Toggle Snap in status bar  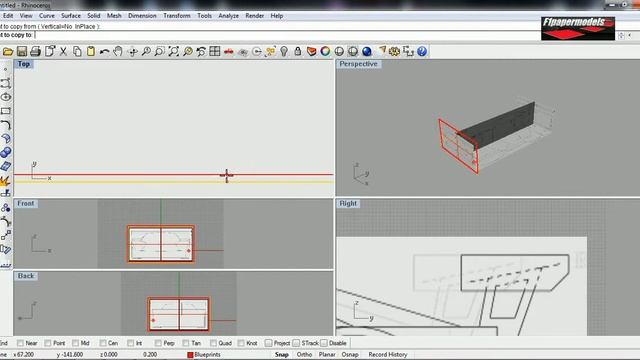tap(282, 355)
